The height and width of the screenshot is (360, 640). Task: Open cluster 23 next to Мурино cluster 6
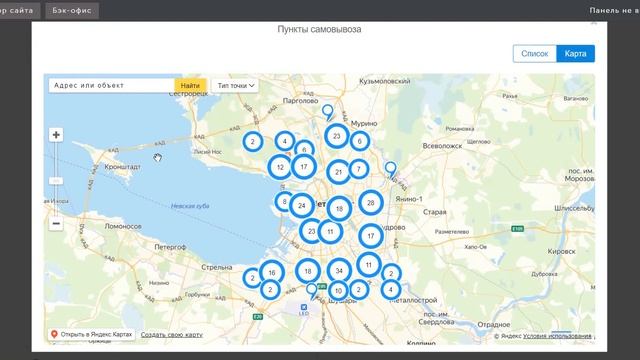click(x=337, y=136)
